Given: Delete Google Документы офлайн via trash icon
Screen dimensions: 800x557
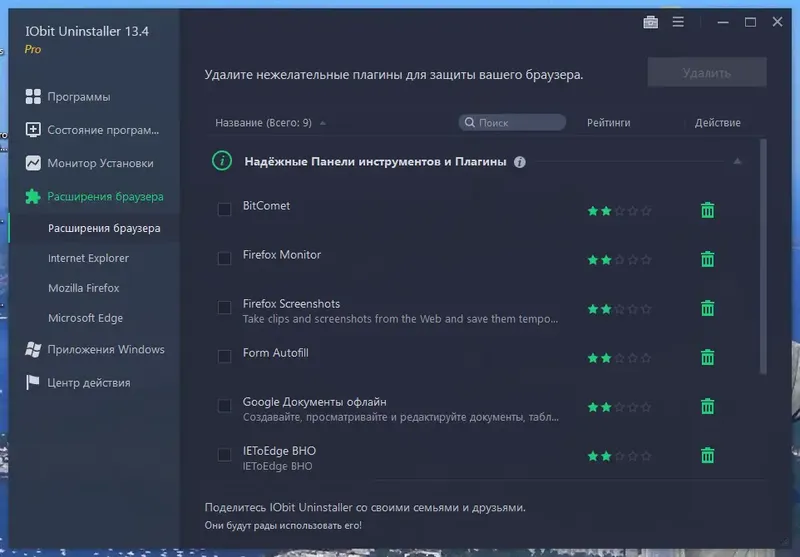Looking at the screenshot, I should 708,407.
